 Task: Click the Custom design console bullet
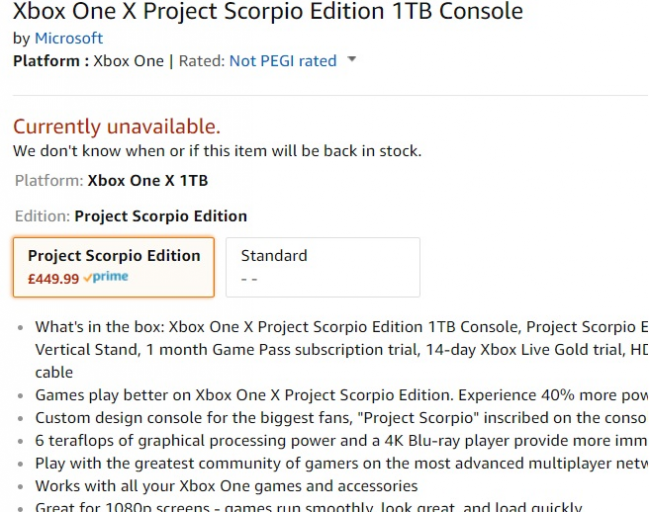(x=342, y=418)
